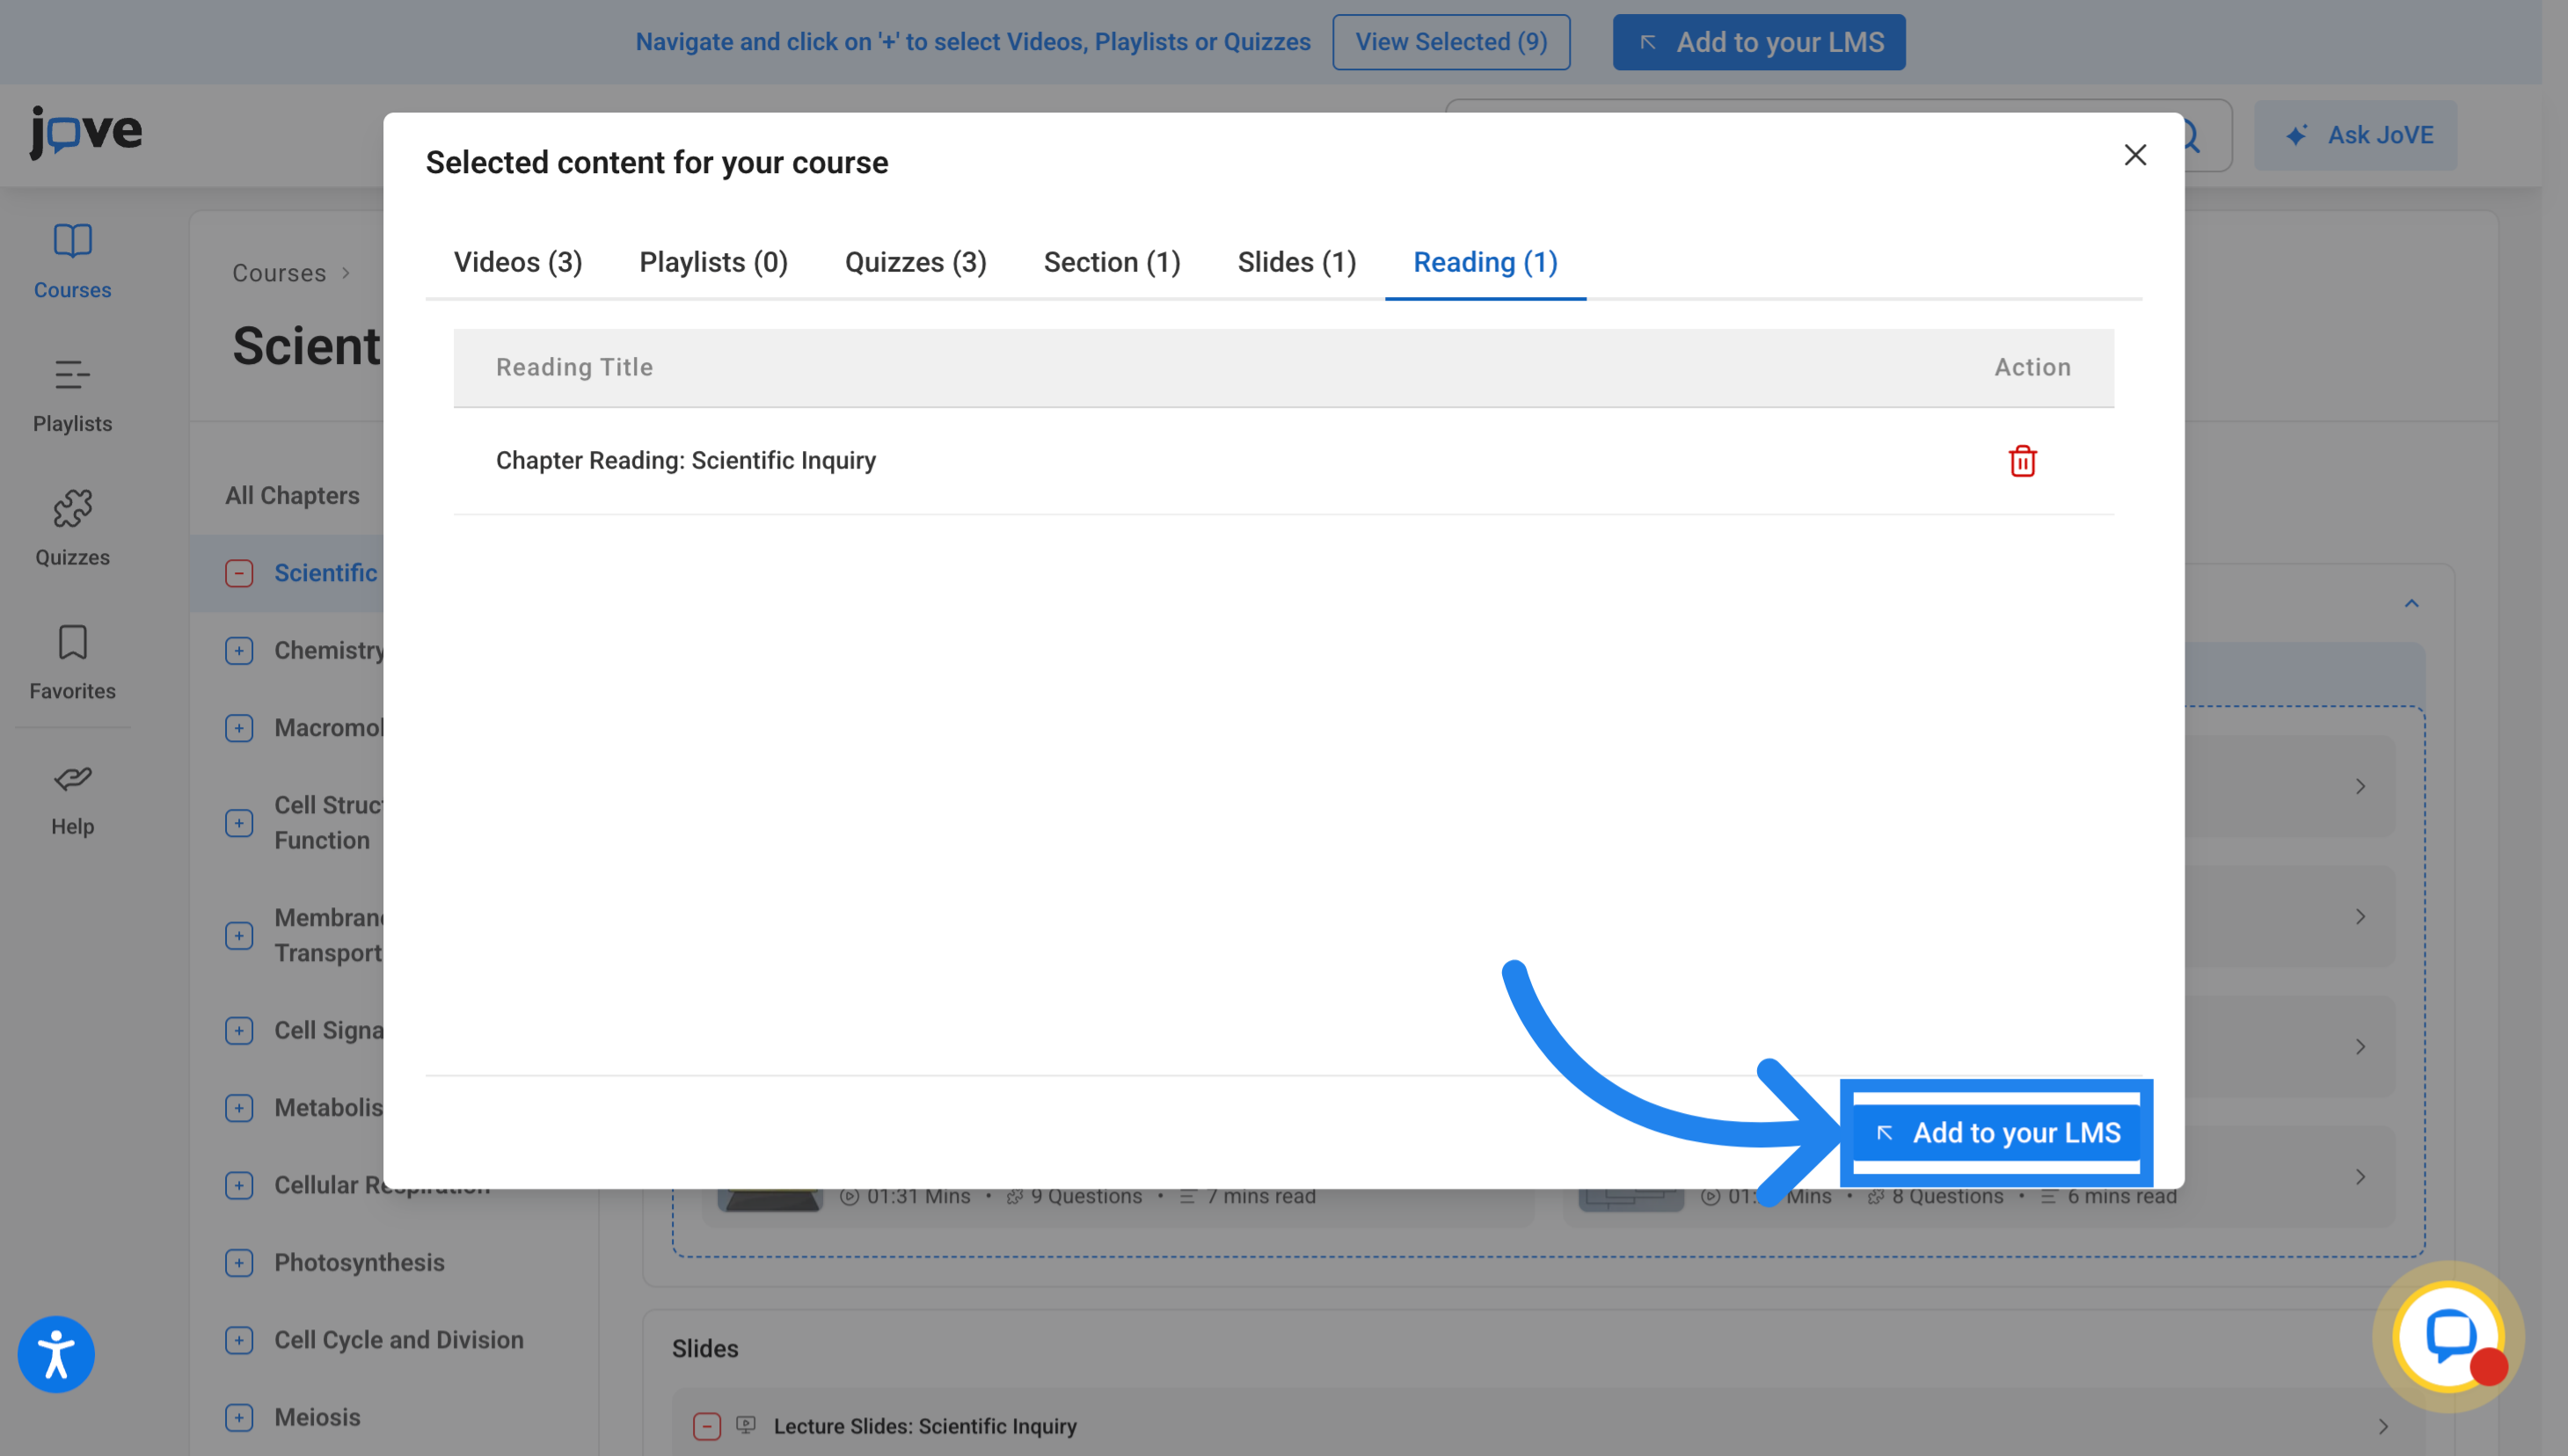
Task: Open the Courses breadcrumb link
Action: pos(279,273)
